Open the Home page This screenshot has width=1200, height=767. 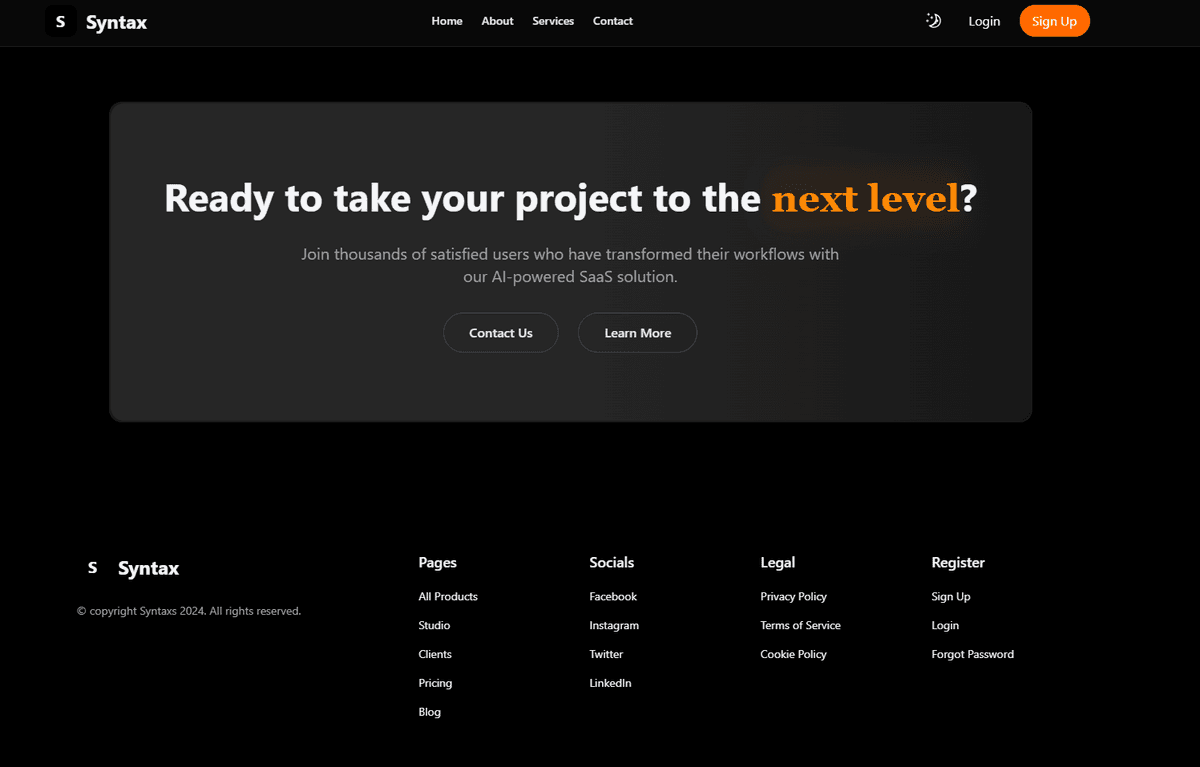coord(447,21)
